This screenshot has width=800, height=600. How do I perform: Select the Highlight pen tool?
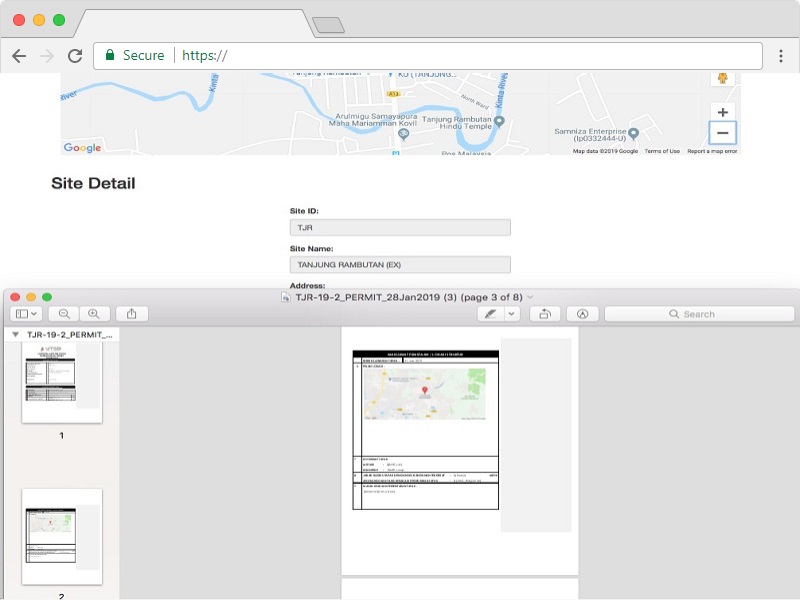[x=490, y=314]
